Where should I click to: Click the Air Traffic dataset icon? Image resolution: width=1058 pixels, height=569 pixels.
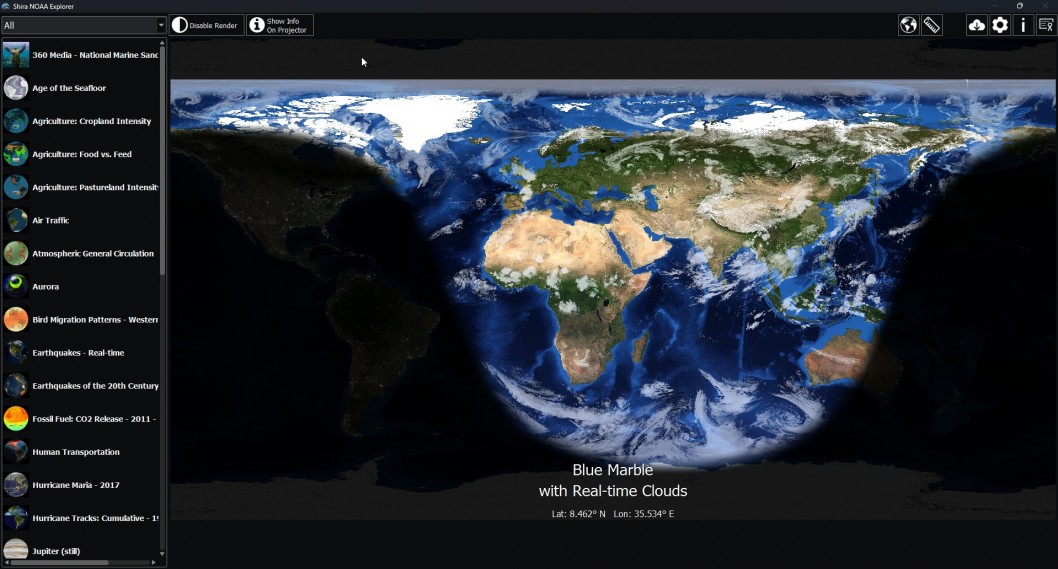[16, 220]
